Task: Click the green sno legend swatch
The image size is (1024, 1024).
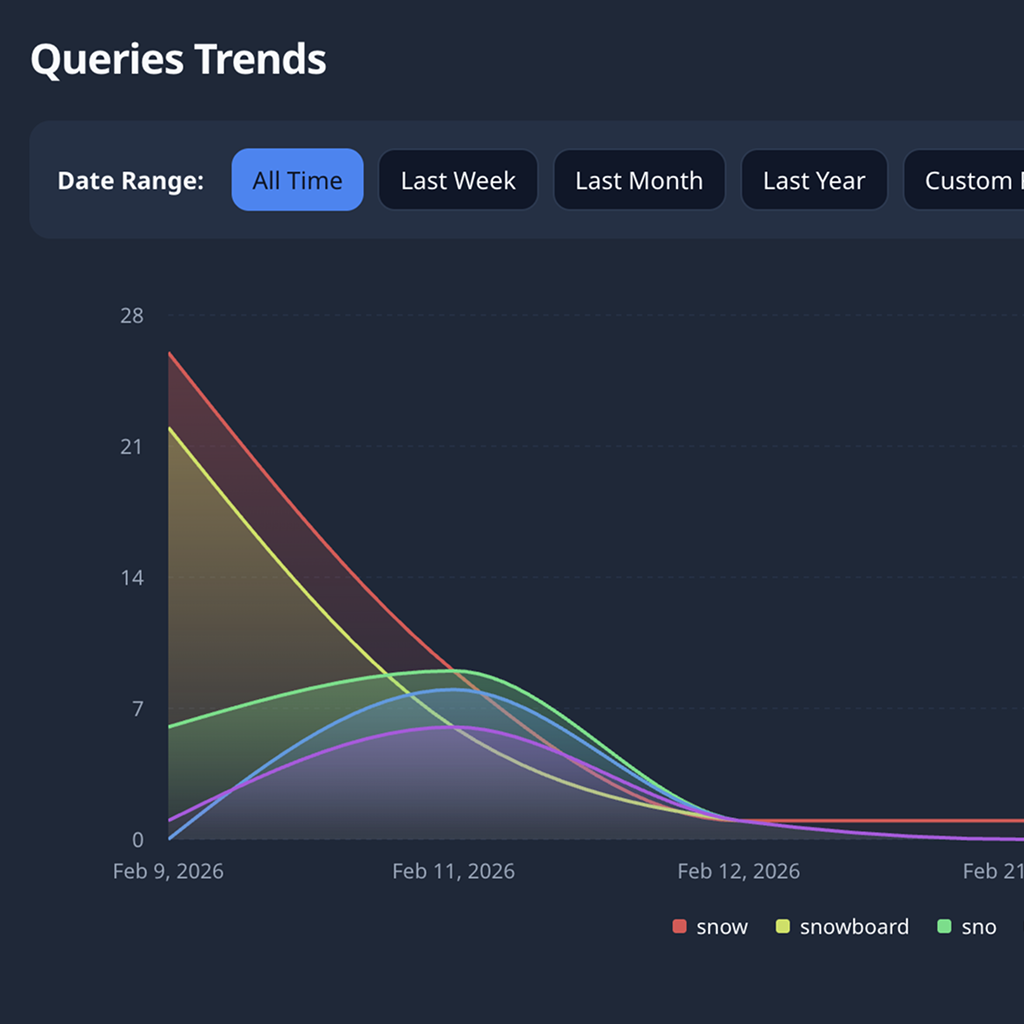Action: [944, 927]
